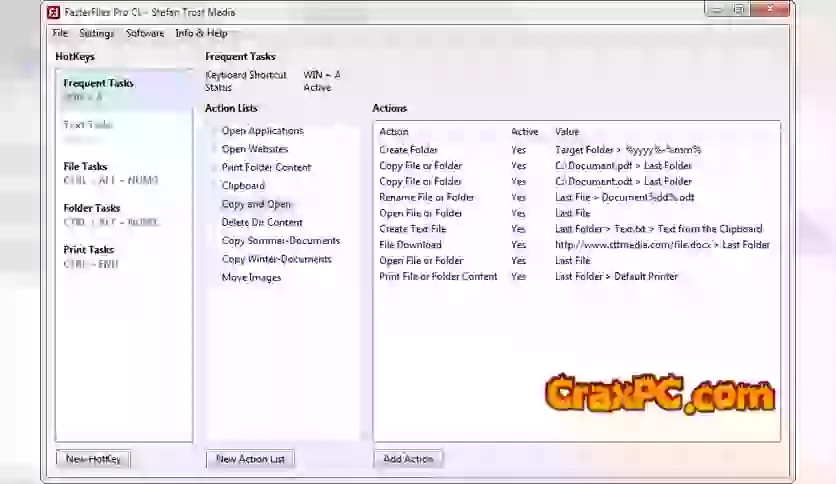Click the Target Folder > %yyyy% value
This screenshot has height=484, width=836.
(x=628, y=150)
